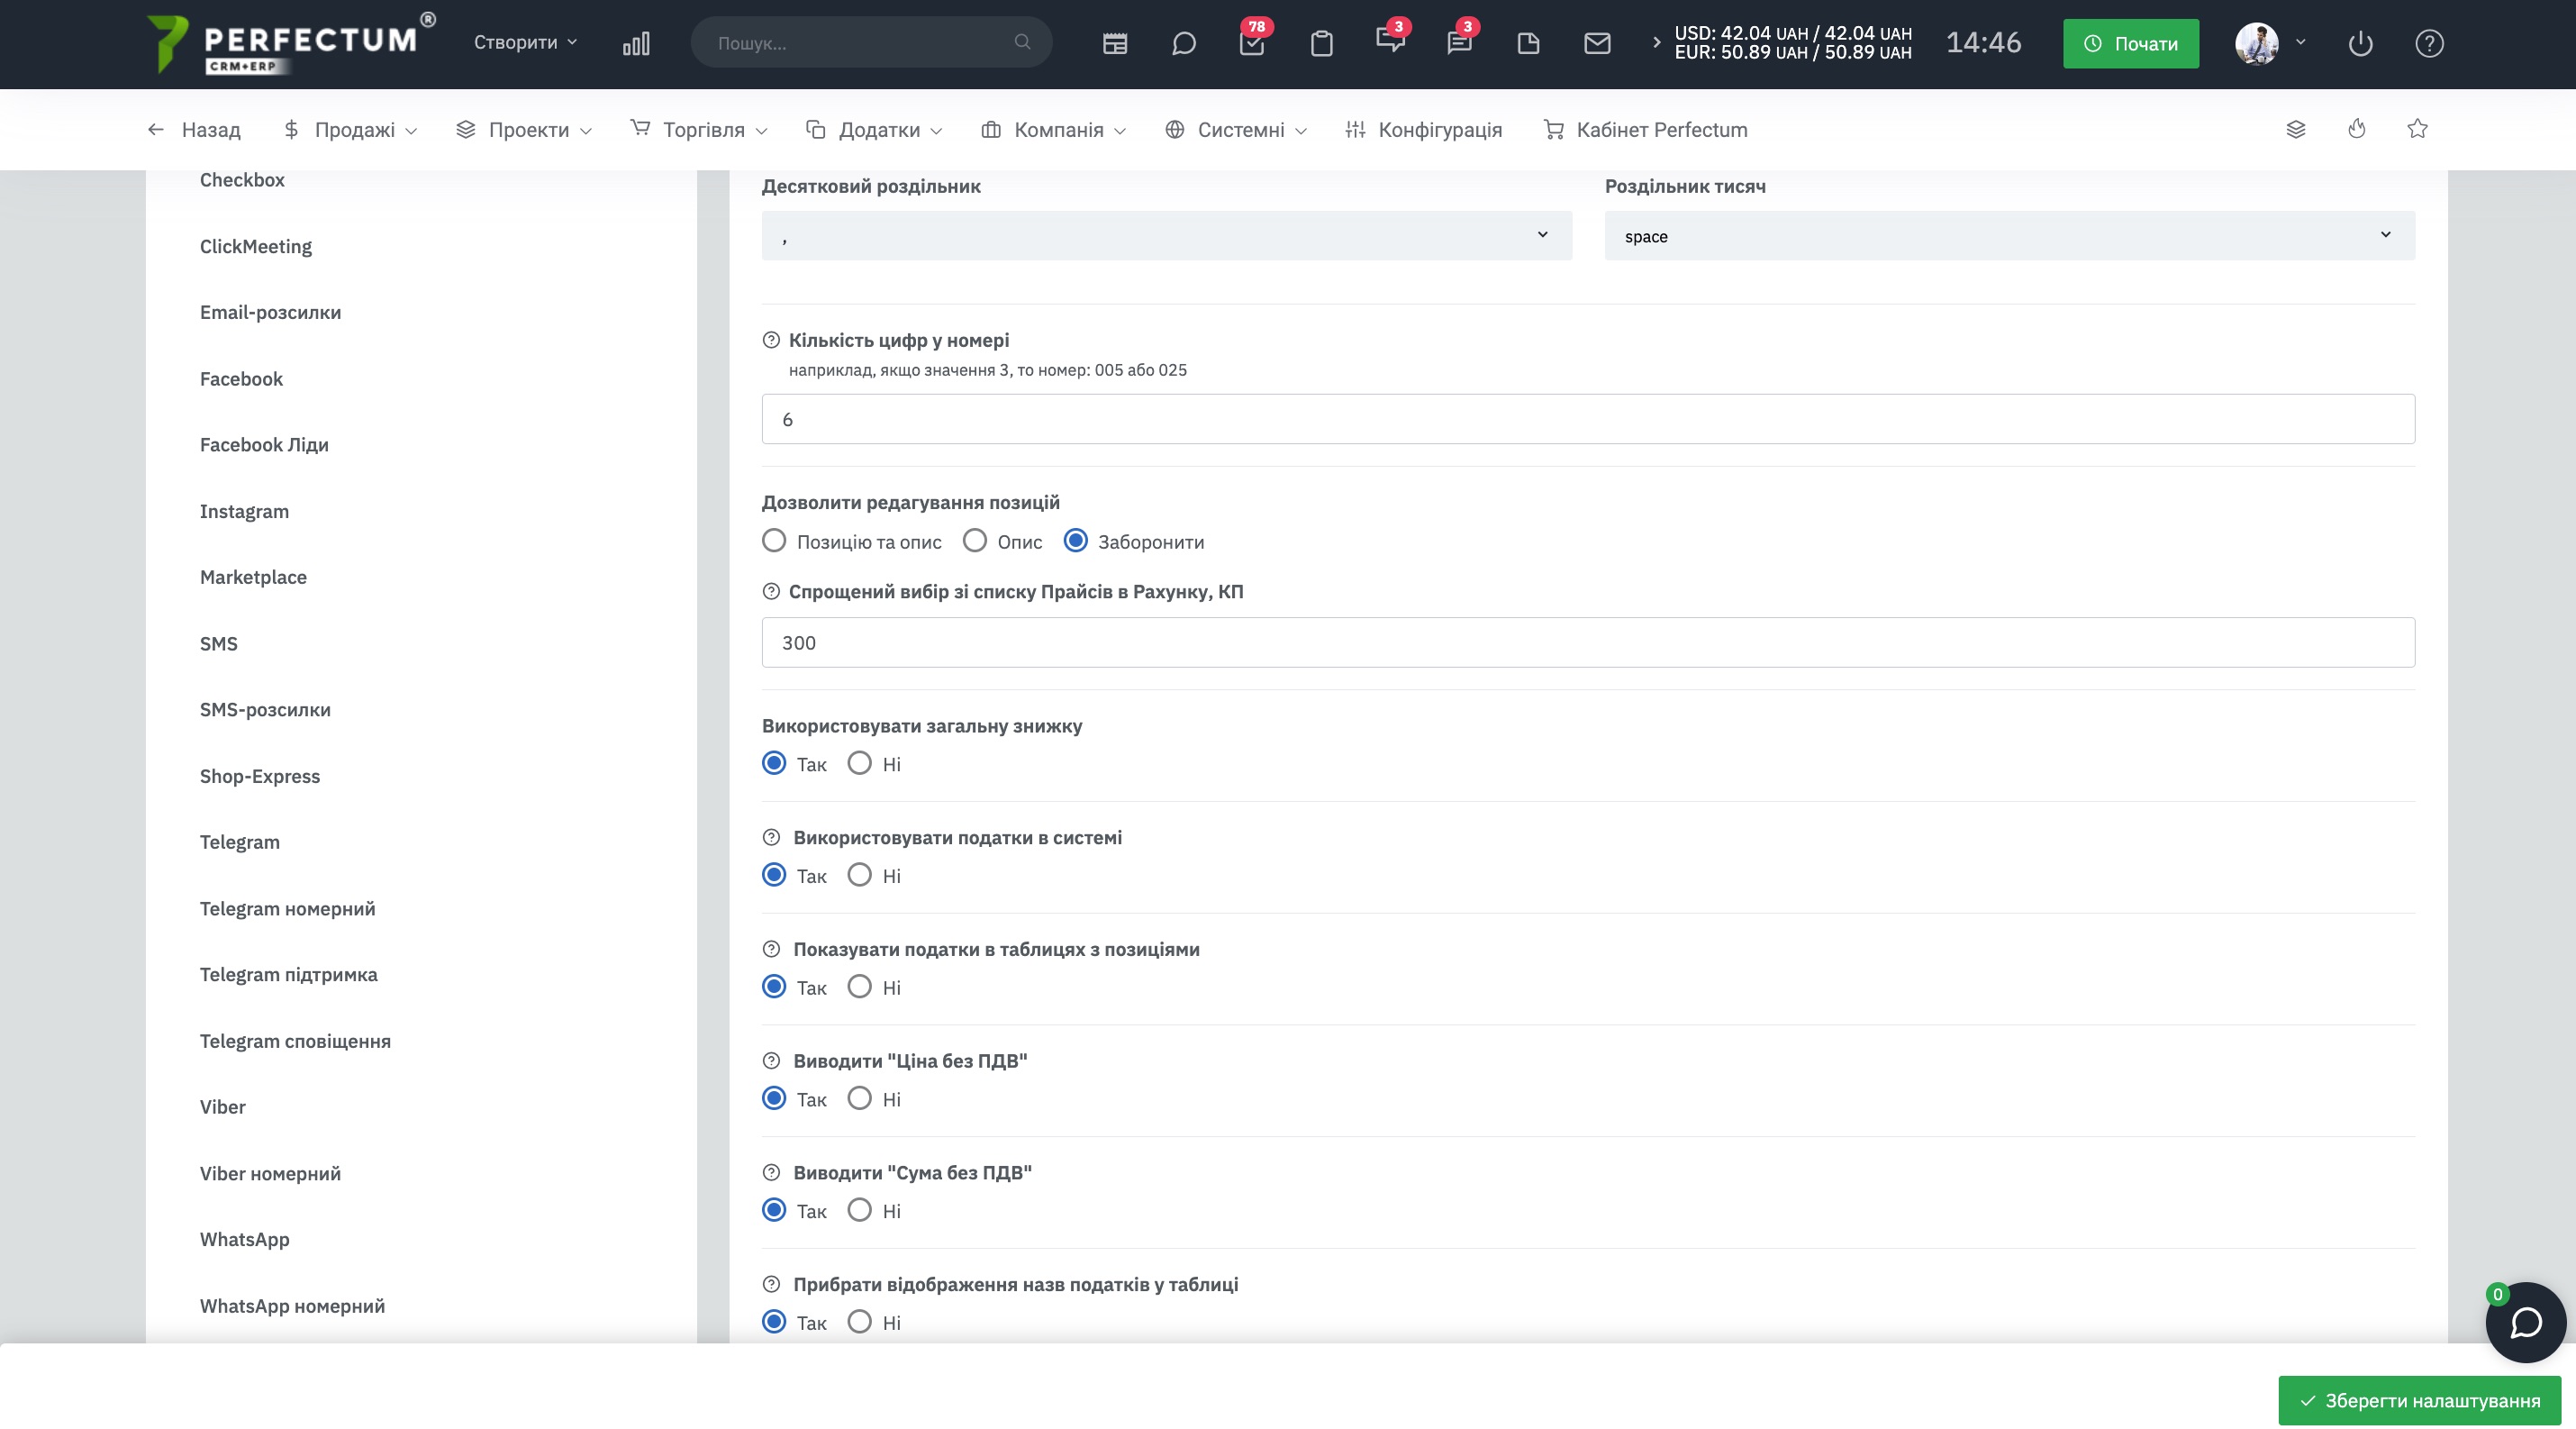Open the Продажі menu
The image size is (2576, 1429).
[x=350, y=130]
